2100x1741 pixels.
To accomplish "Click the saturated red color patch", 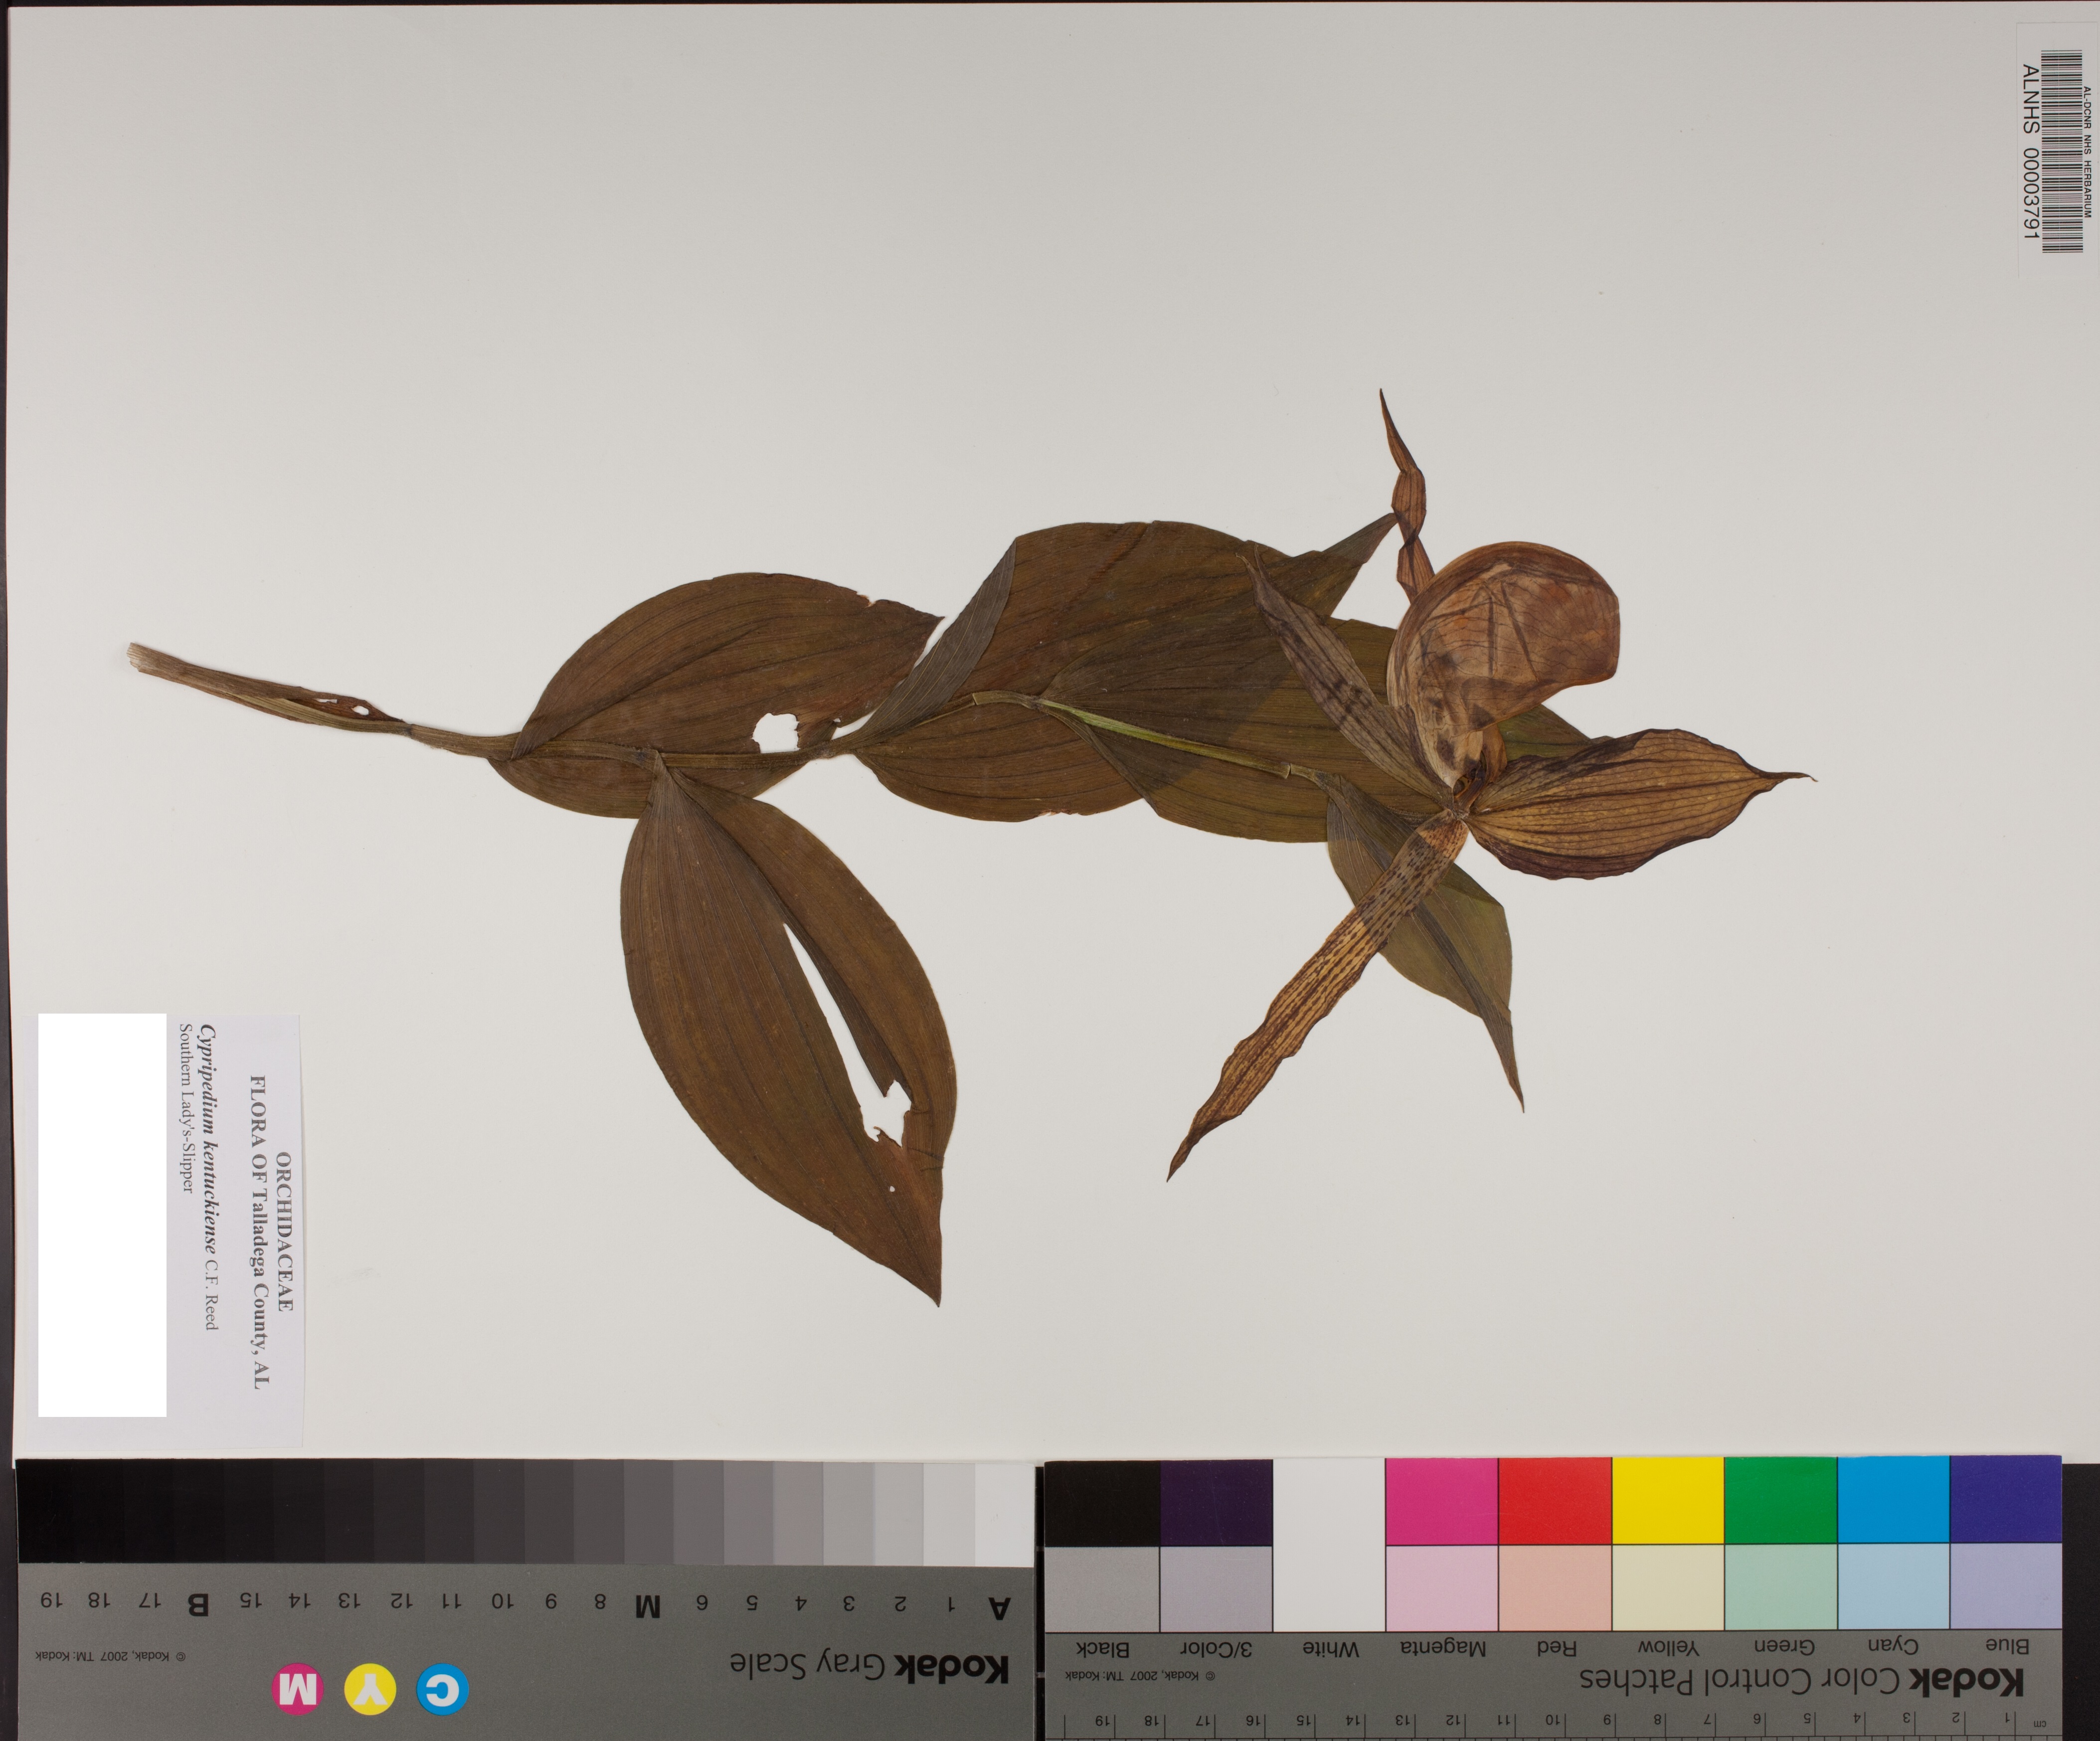I will 1554,1500.
